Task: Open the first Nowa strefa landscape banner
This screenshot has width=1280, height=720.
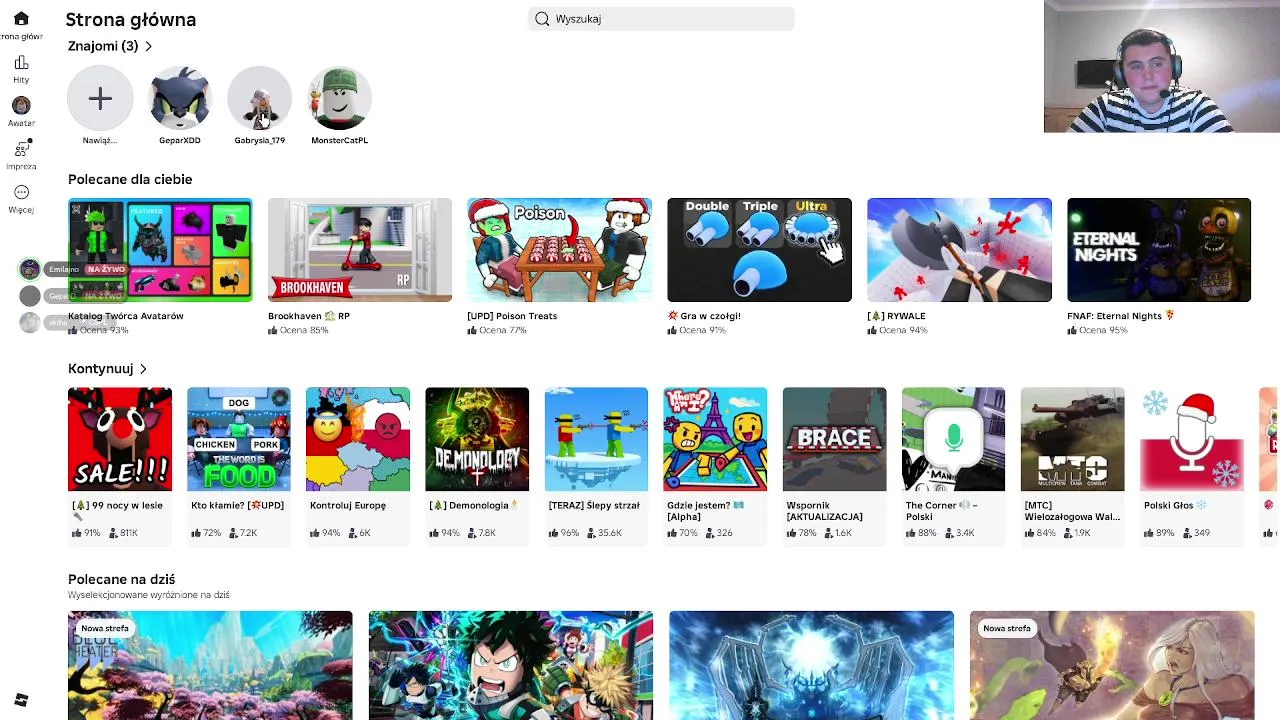Action: click(210, 665)
